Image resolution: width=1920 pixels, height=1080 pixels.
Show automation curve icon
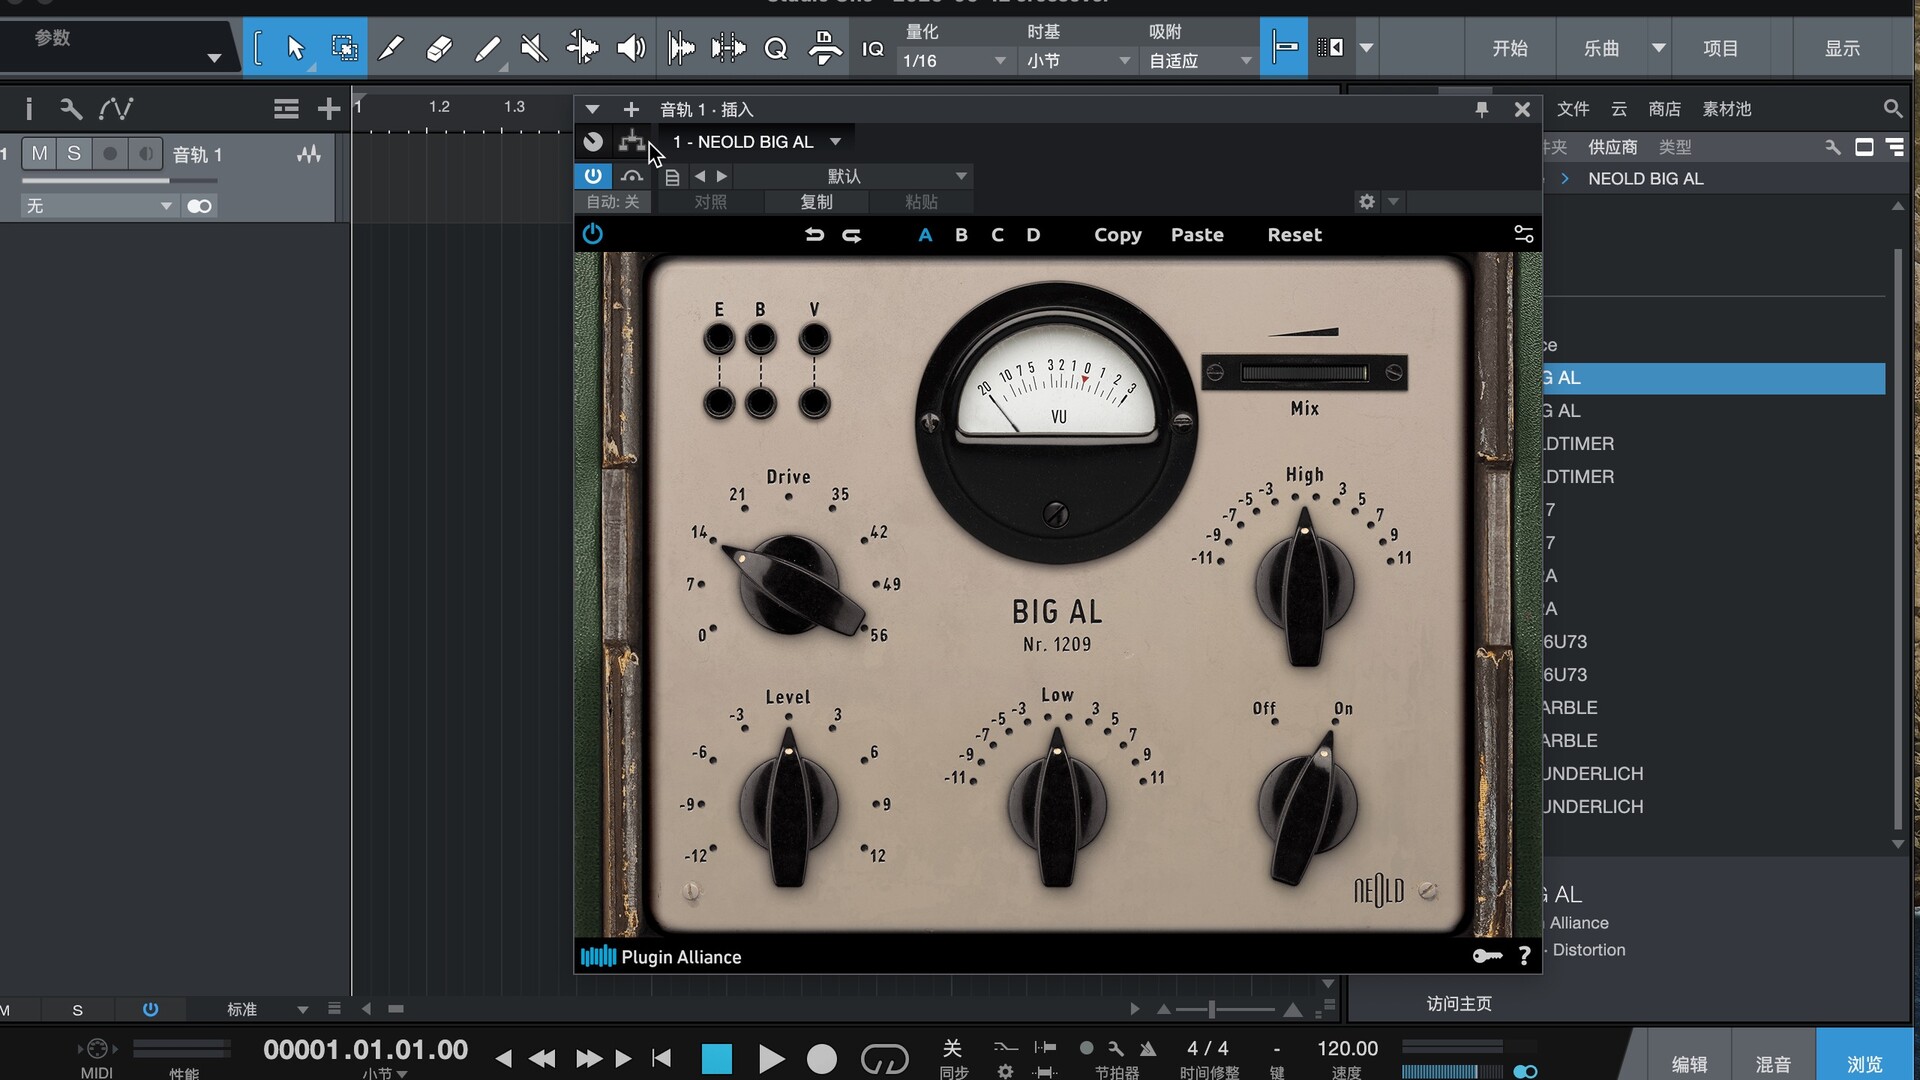(x=116, y=108)
